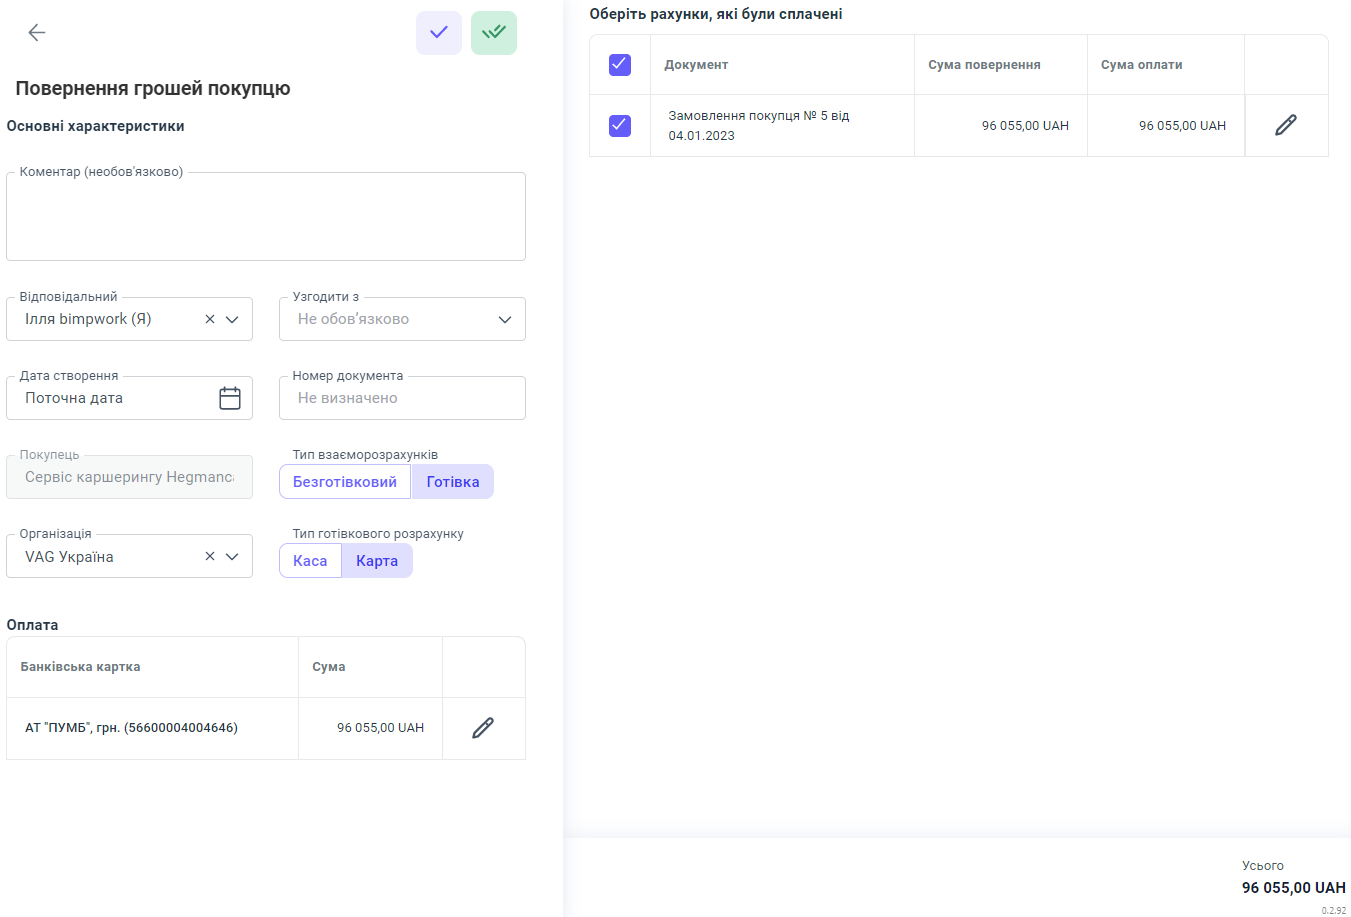Click the Сума повернення column header
The height and width of the screenshot is (917, 1351).
(984, 65)
